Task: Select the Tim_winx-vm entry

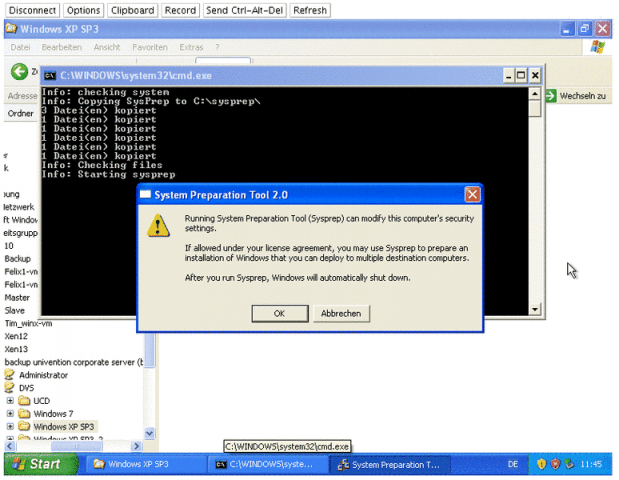Action: coord(28,323)
